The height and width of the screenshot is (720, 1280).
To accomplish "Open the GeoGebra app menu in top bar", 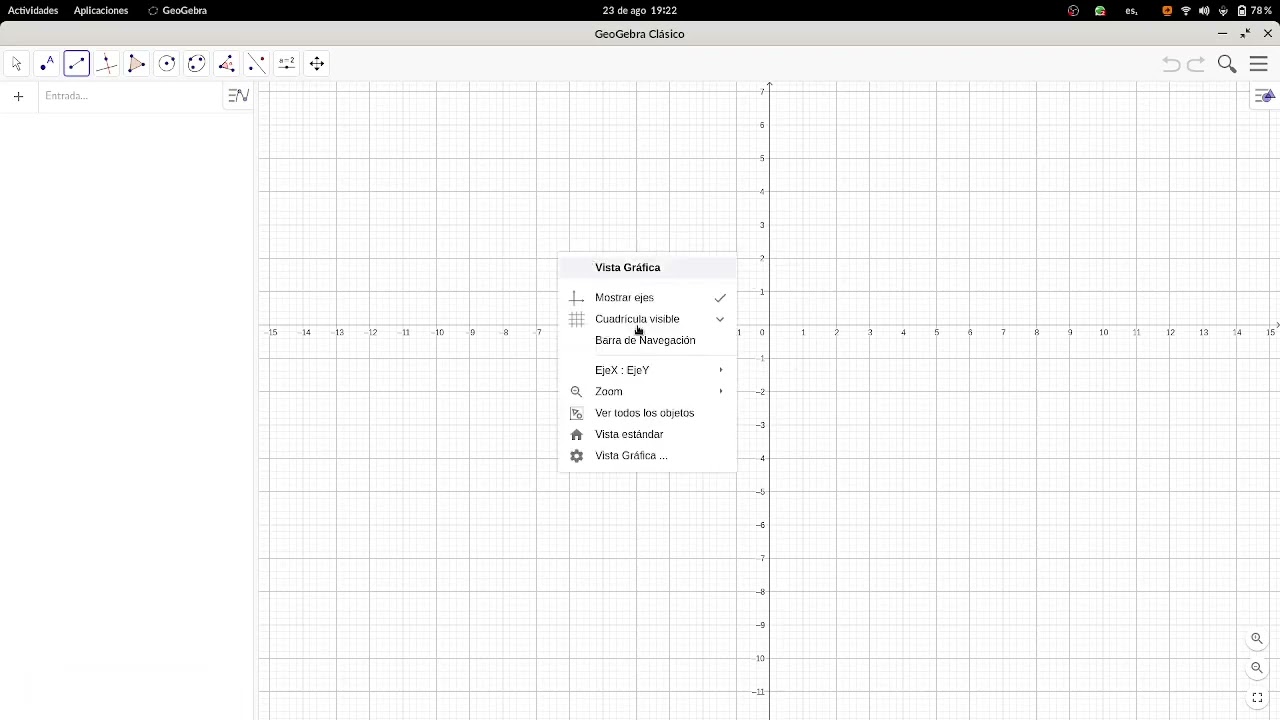I will pyautogui.click(x=177, y=11).
